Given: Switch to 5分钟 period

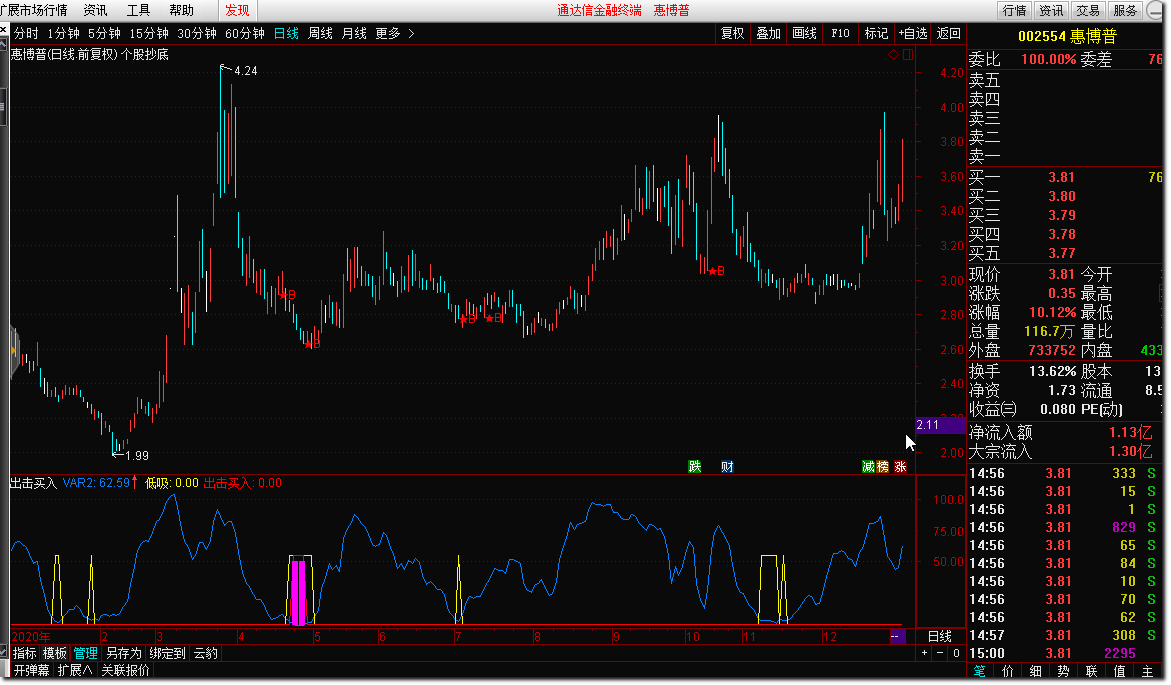Looking at the screenshot, I should pos(104,34).
